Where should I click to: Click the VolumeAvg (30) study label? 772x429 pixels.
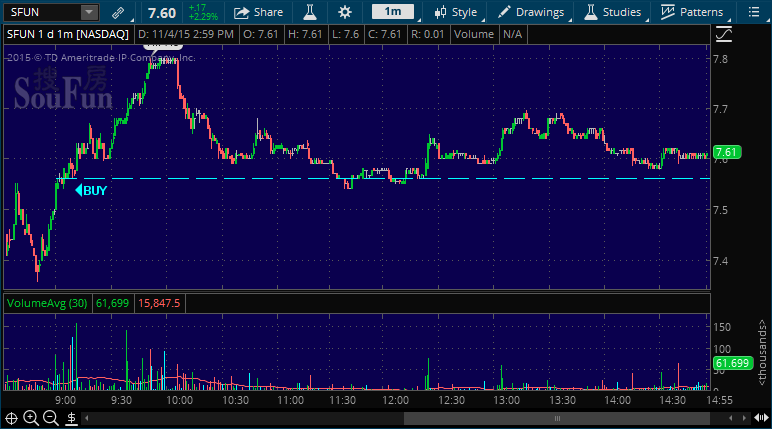(x=47, y=303)
